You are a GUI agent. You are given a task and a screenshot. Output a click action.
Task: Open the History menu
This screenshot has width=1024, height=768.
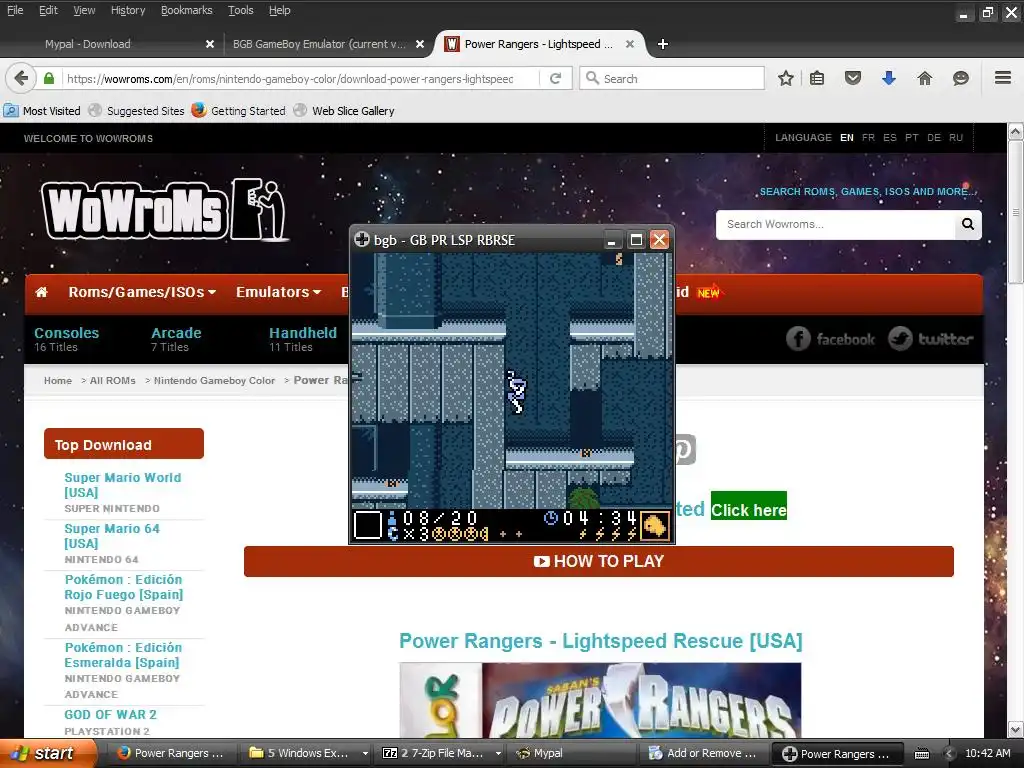click(x=128, y=10)
